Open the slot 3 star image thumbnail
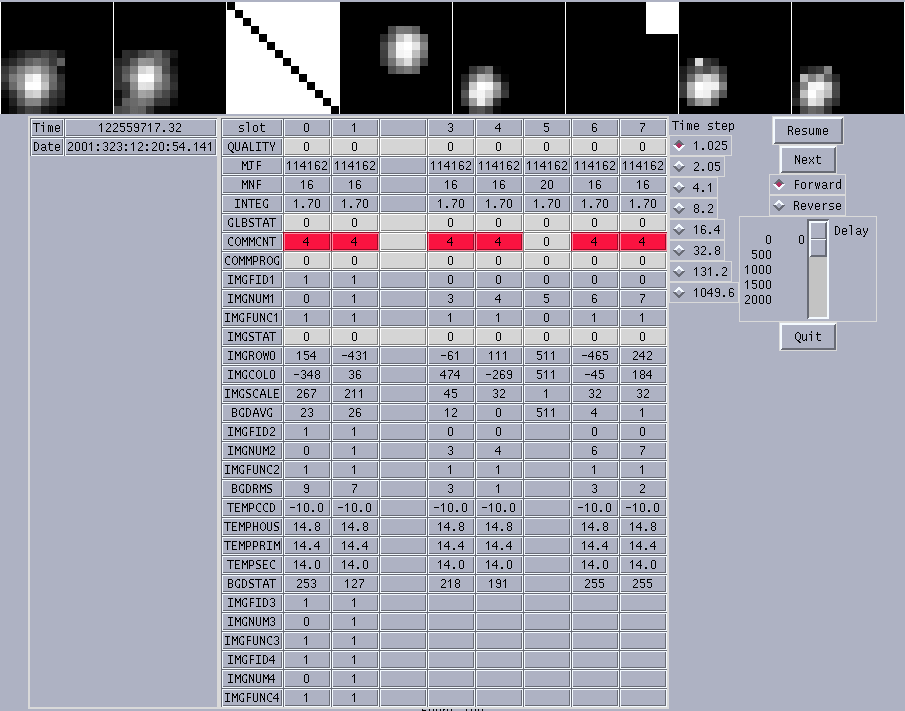 coord(396,58)
